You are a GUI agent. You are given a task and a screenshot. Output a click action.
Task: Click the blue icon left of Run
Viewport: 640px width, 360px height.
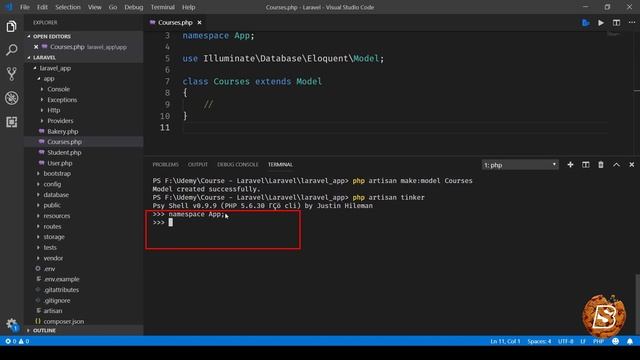586,23
